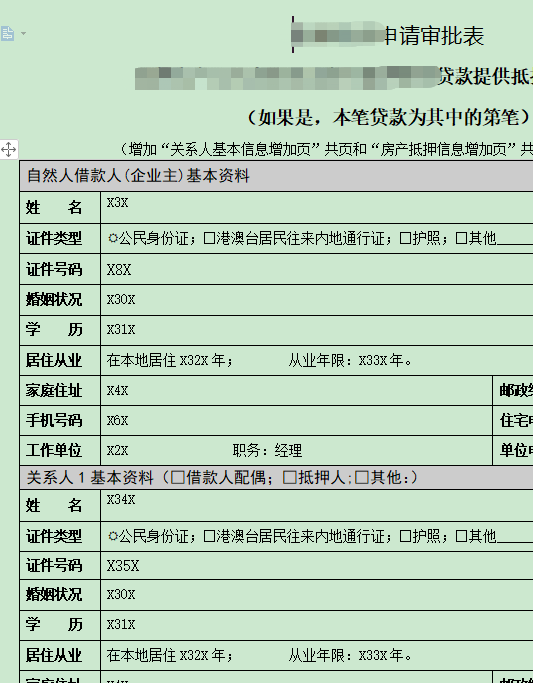Click X32X in 关系人1 居住从业 row
This screenshot has height=683, width=533.
click(194, 655)
